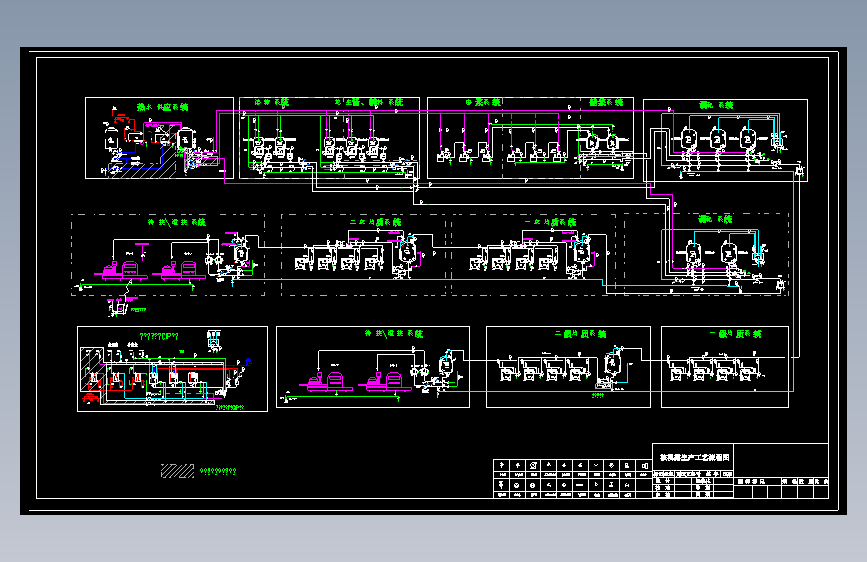
Task: Select leftmost magenta filling machine in the middle-left dashed box
Action: tap(120, 269)
